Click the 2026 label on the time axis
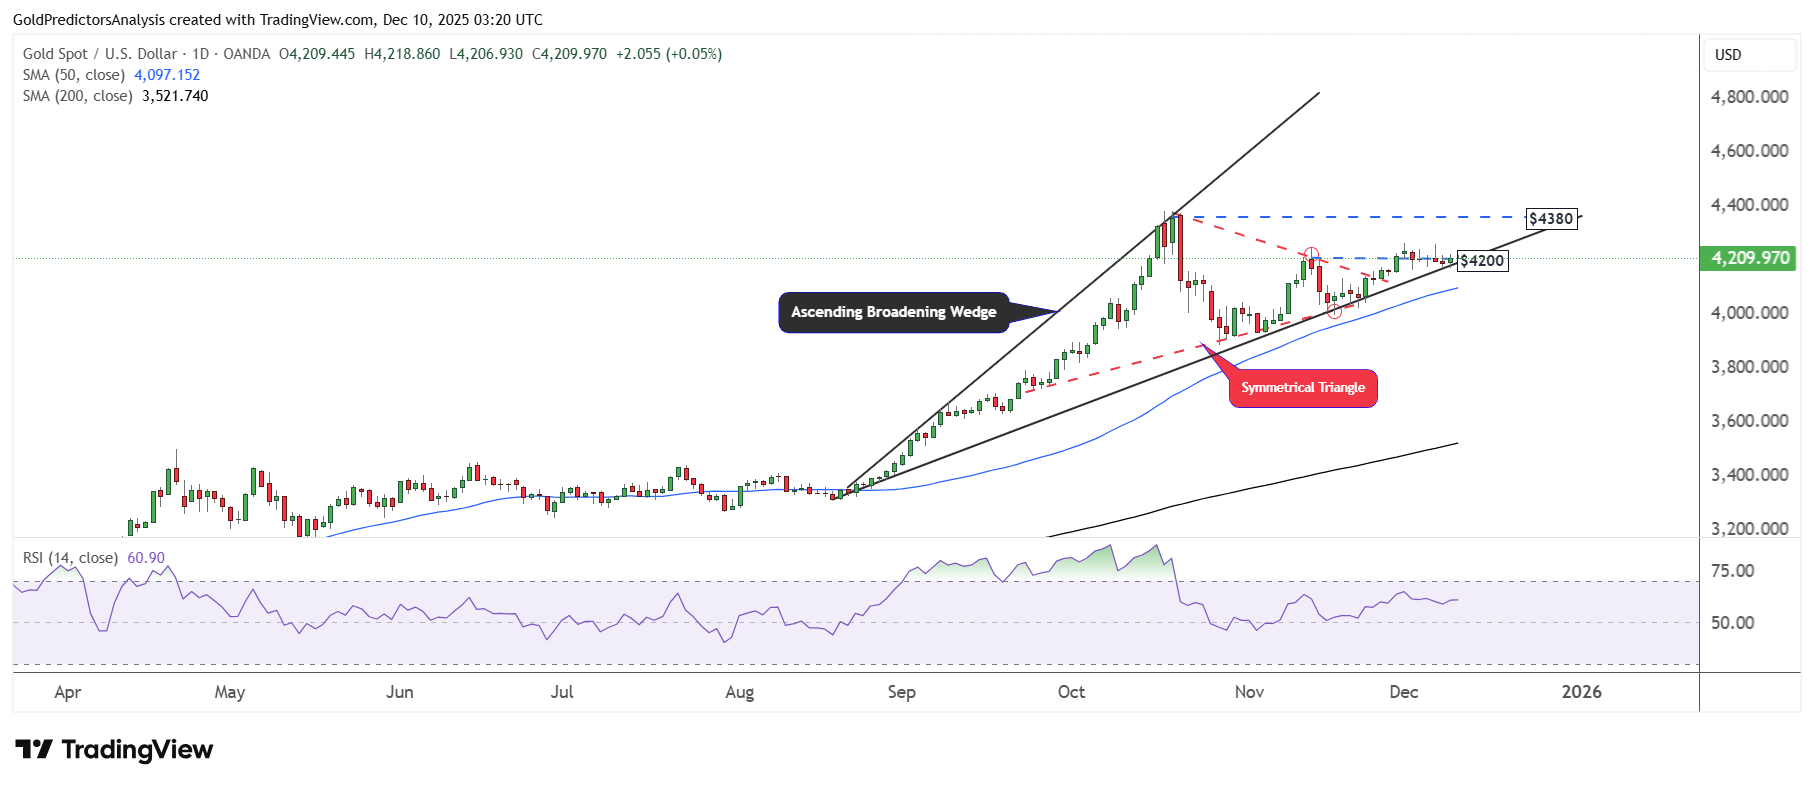The height and width of the screenshot is (787, 1814). (1581, 692)
